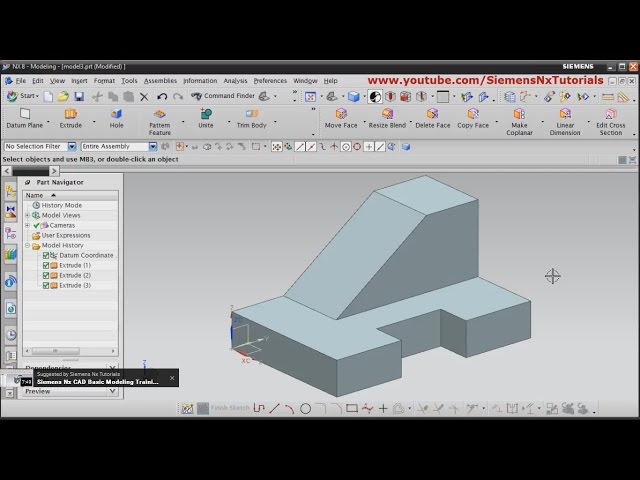Viewport: 640px width, 480px height.
Task: Click the sketch Point plus tool
Action: 383,408
